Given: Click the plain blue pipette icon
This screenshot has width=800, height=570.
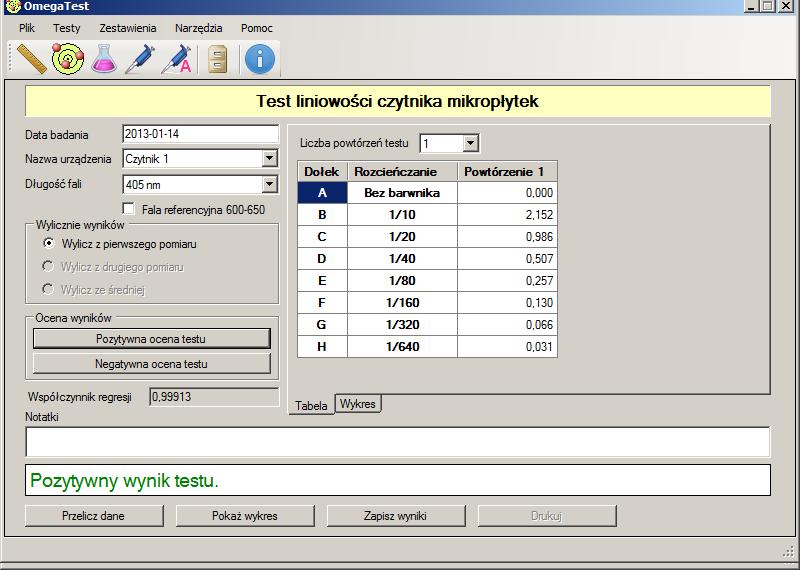Looking at the screenshot, I should (x=140, y=59).
